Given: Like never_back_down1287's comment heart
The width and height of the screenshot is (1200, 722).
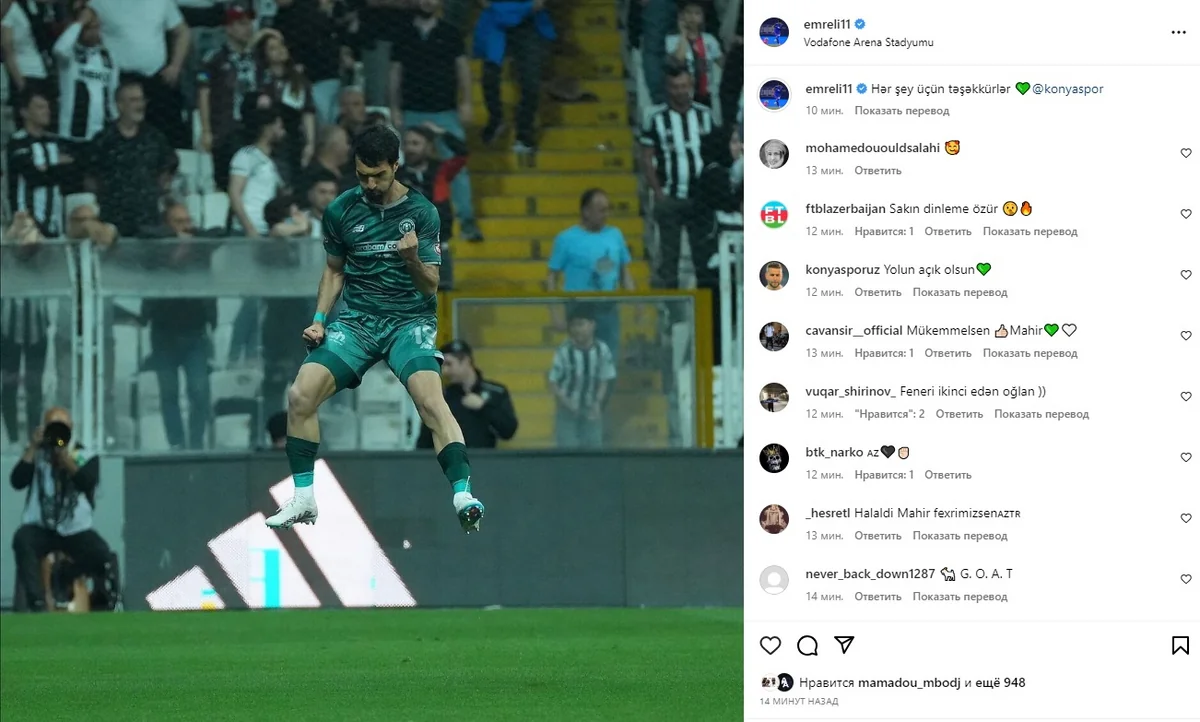Looking at the screenshot, I should click(x=1186, y=579).
